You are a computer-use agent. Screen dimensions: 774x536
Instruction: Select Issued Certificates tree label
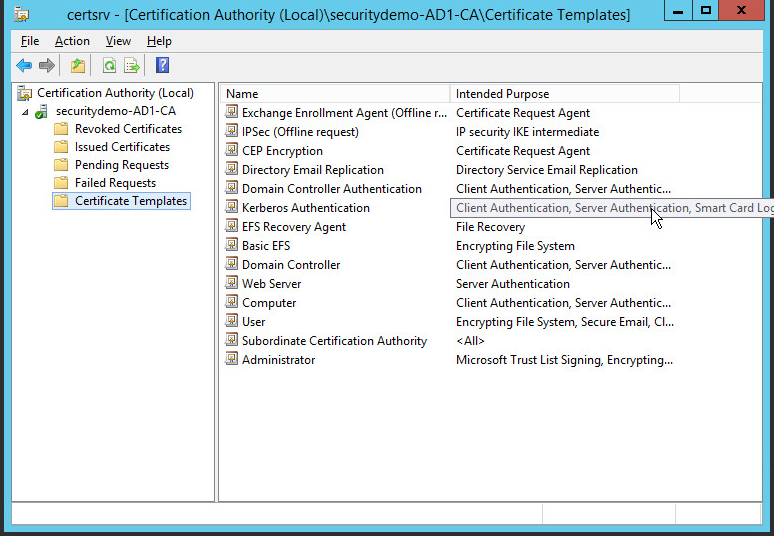click(x=122, y=147)
